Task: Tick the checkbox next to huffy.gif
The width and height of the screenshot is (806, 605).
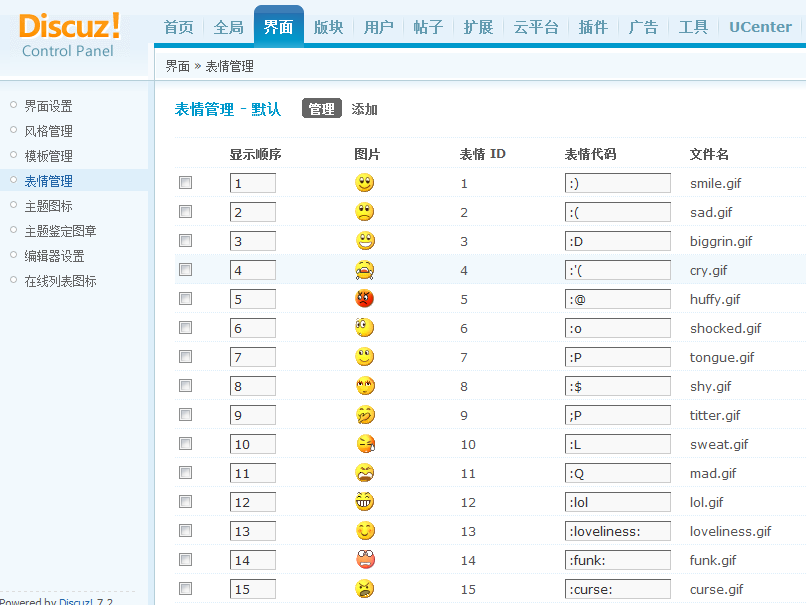Action: pos(186,299)
